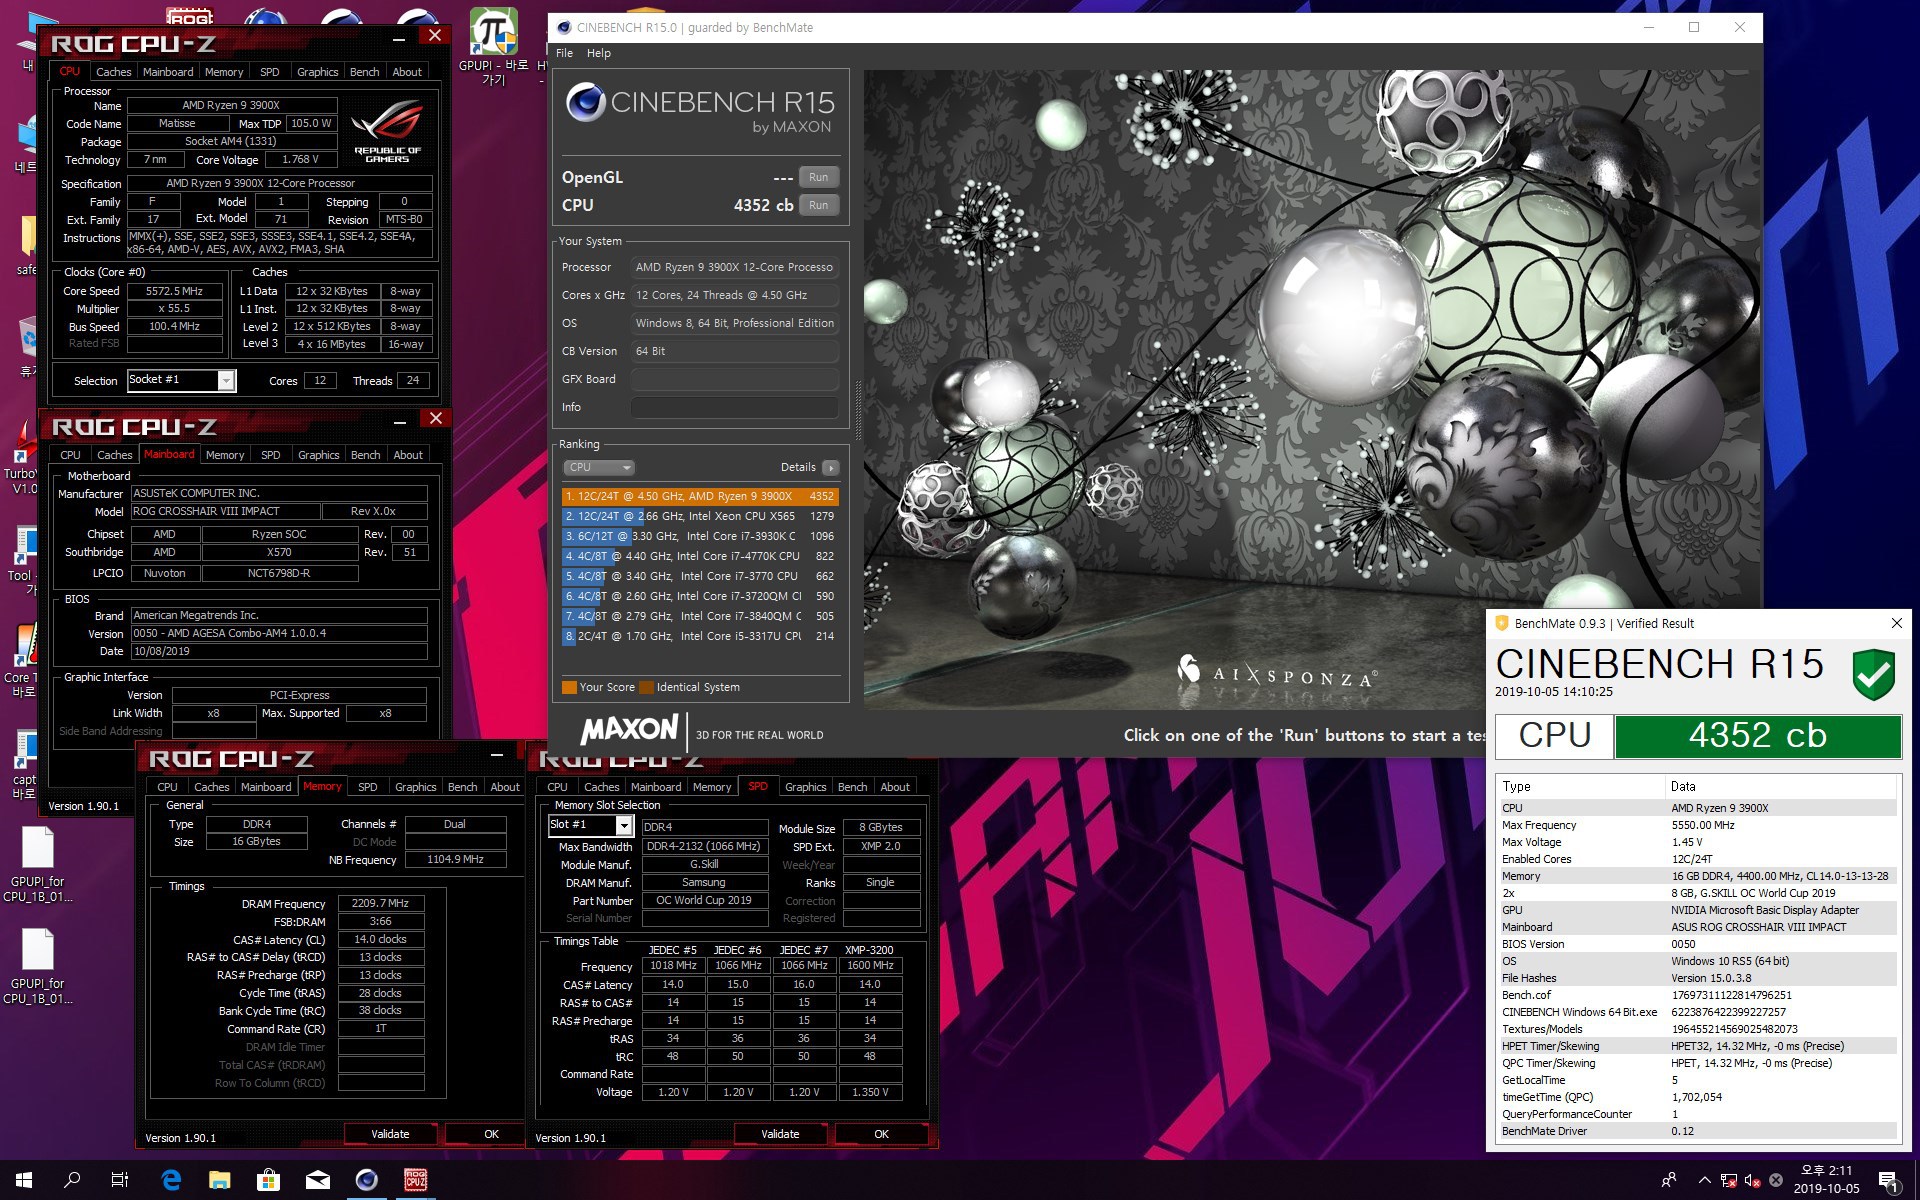Open the Socket #1 selection dropdown
This screenshot has height=1200, width=1920.
point(181,380)
